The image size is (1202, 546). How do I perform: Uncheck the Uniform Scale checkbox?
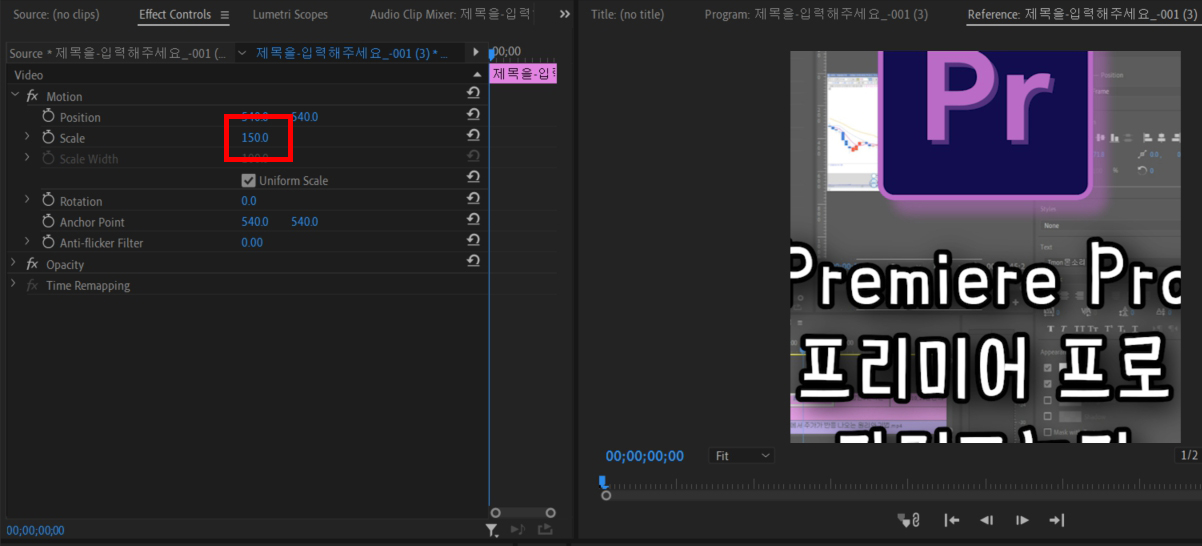[249, 180]
